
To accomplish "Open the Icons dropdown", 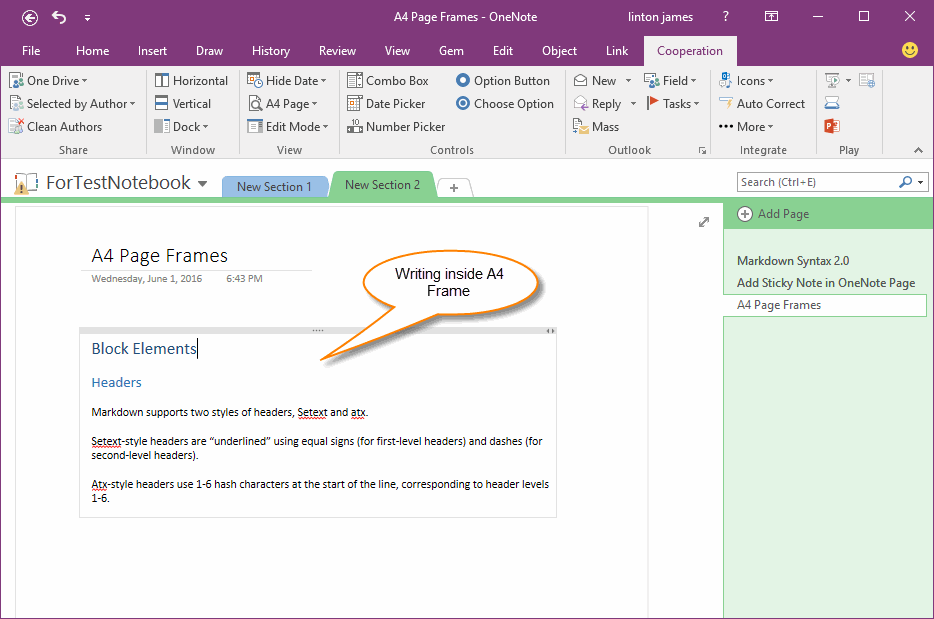I will click(746, 80).
